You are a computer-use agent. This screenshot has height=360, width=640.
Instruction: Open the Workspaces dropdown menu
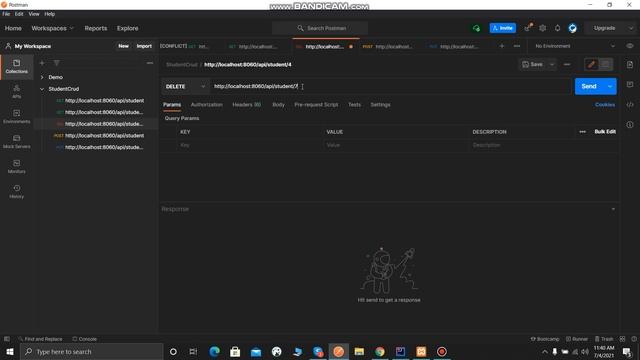[52, 28]
